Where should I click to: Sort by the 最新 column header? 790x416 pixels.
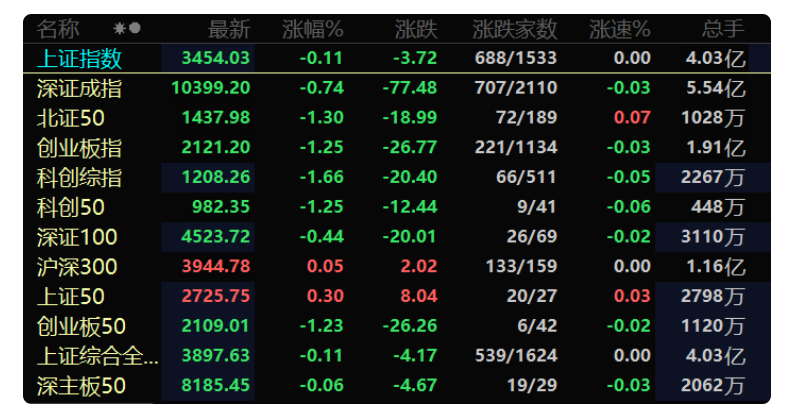229,29
